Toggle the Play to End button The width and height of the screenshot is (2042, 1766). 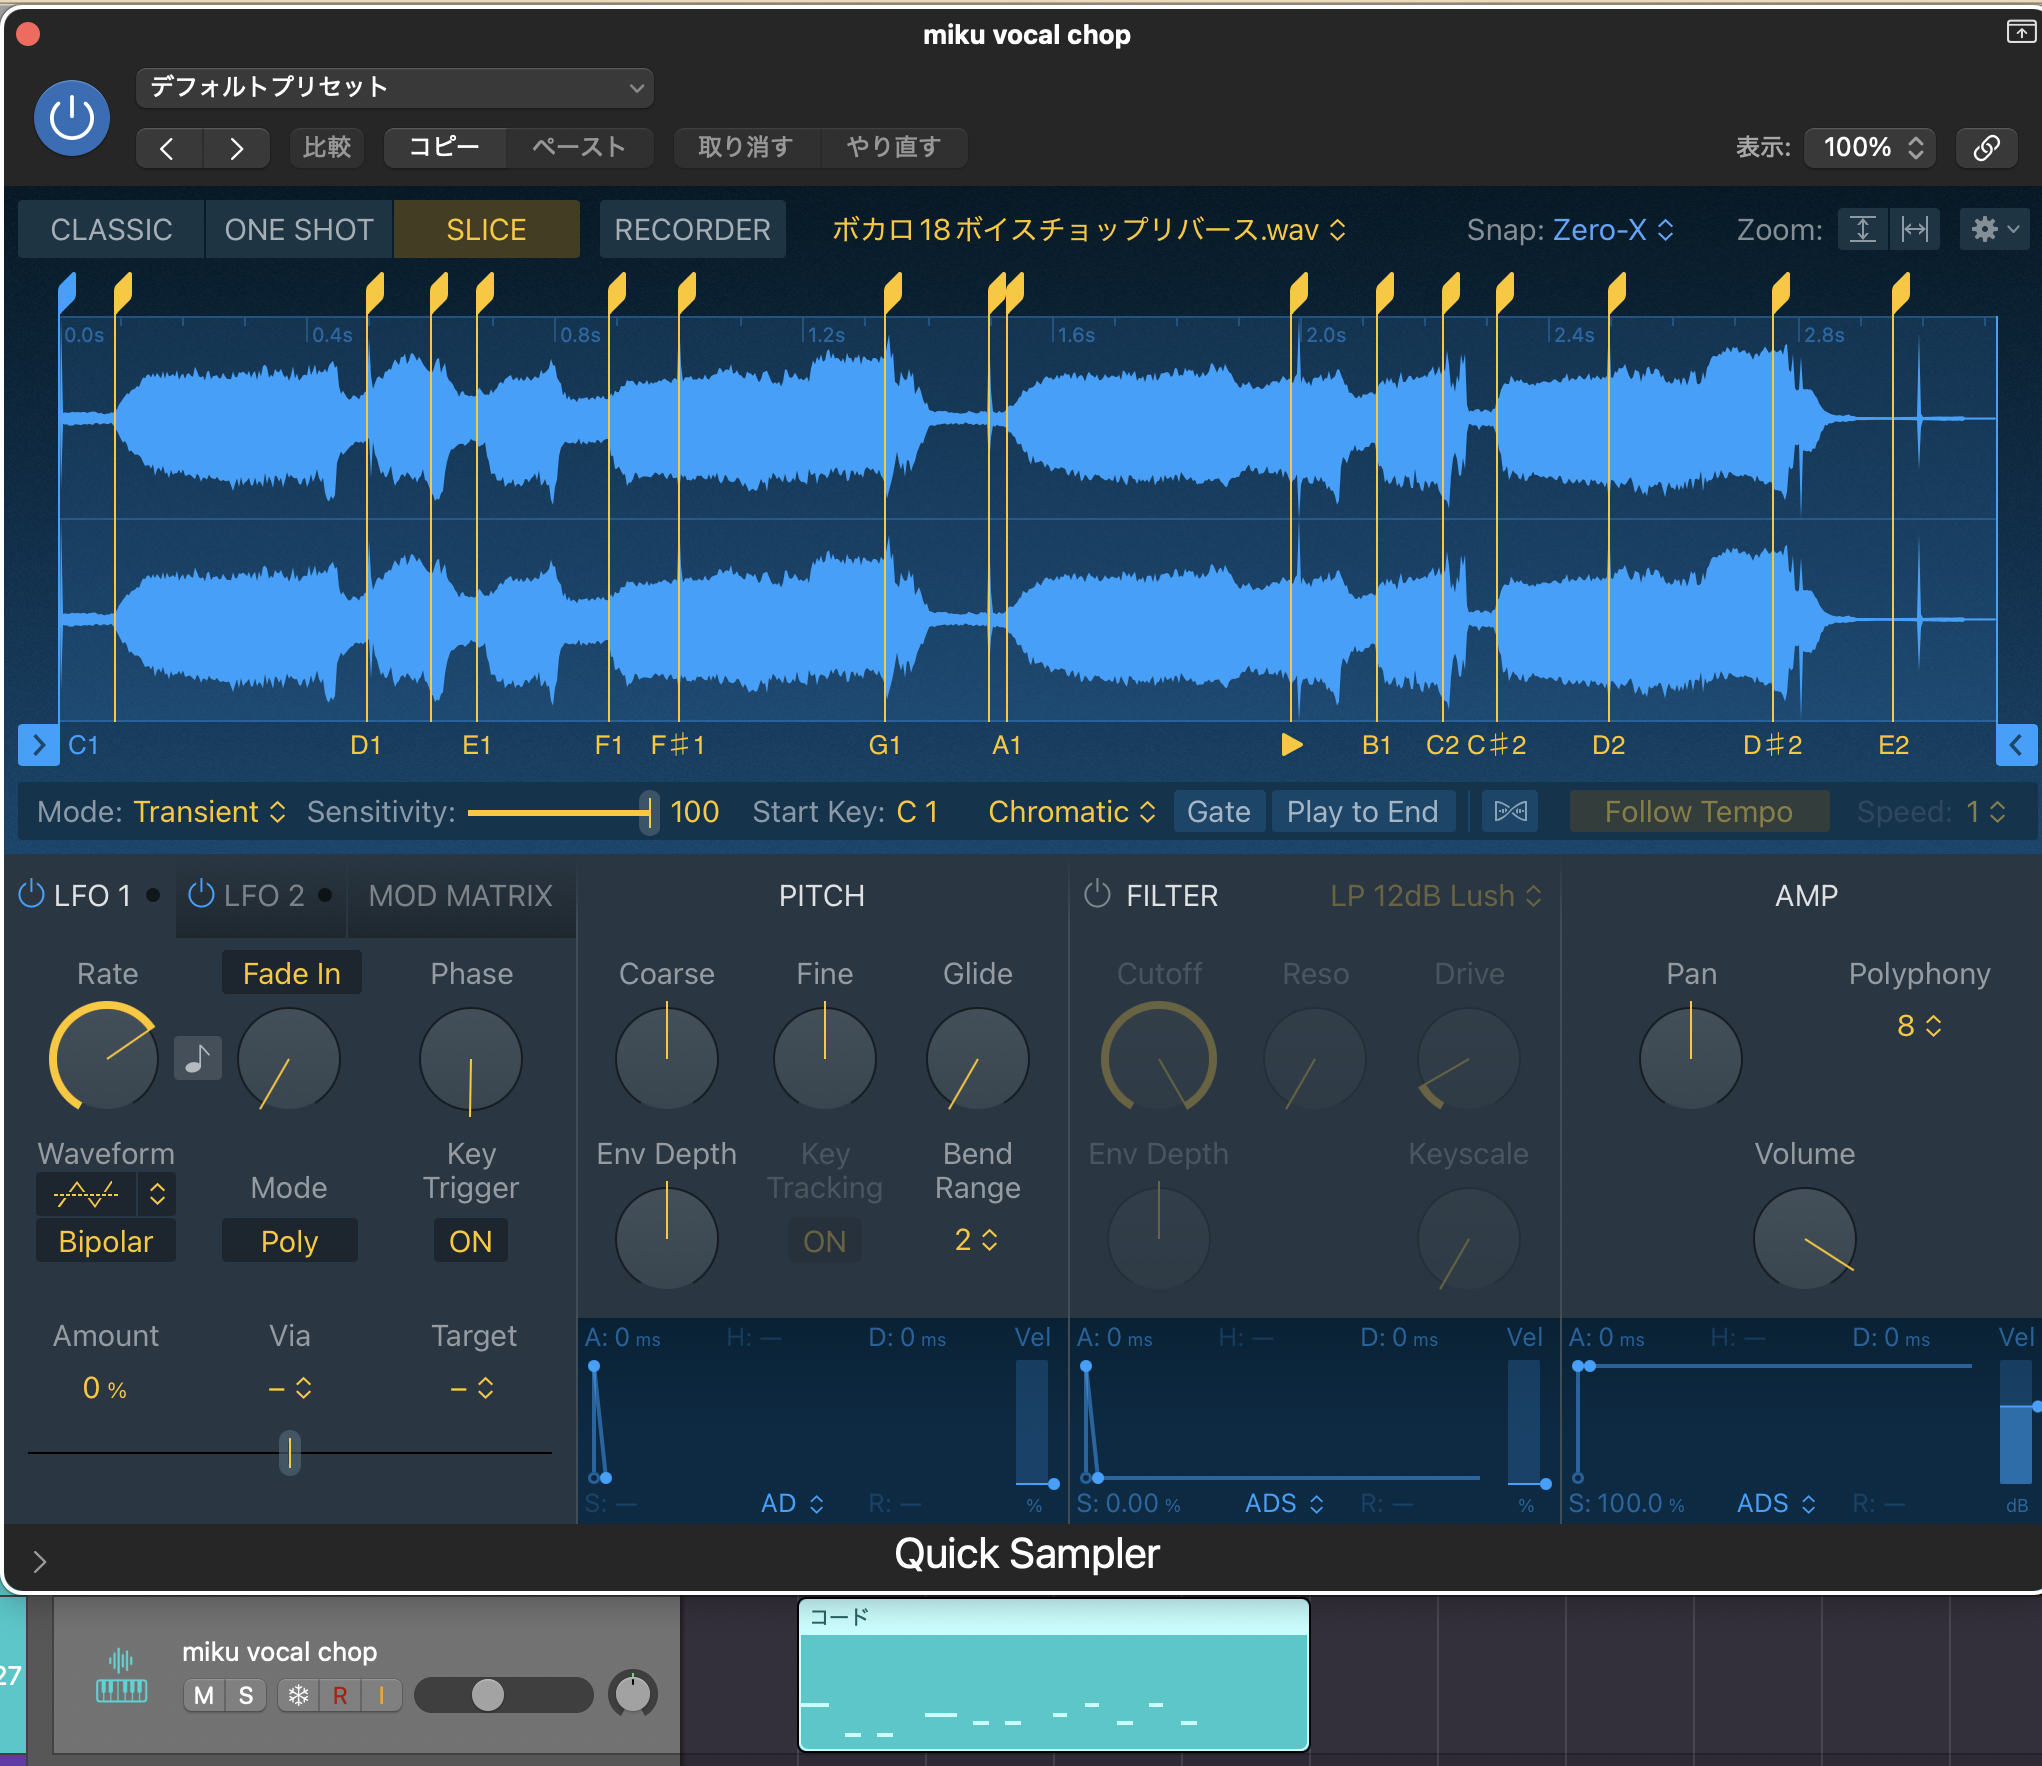[1362, 811]
